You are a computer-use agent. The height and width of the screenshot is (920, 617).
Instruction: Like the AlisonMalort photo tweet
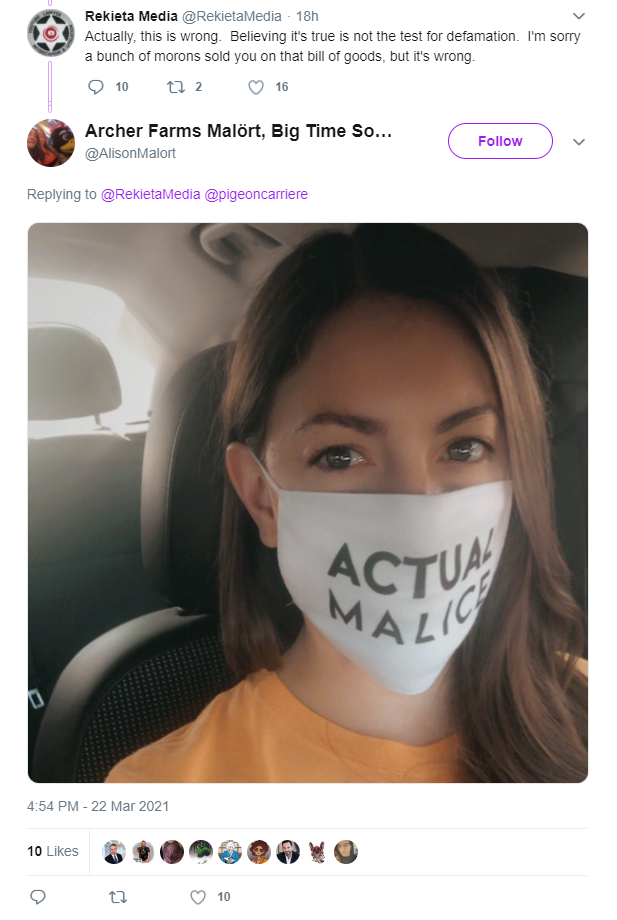coord(198,897)
